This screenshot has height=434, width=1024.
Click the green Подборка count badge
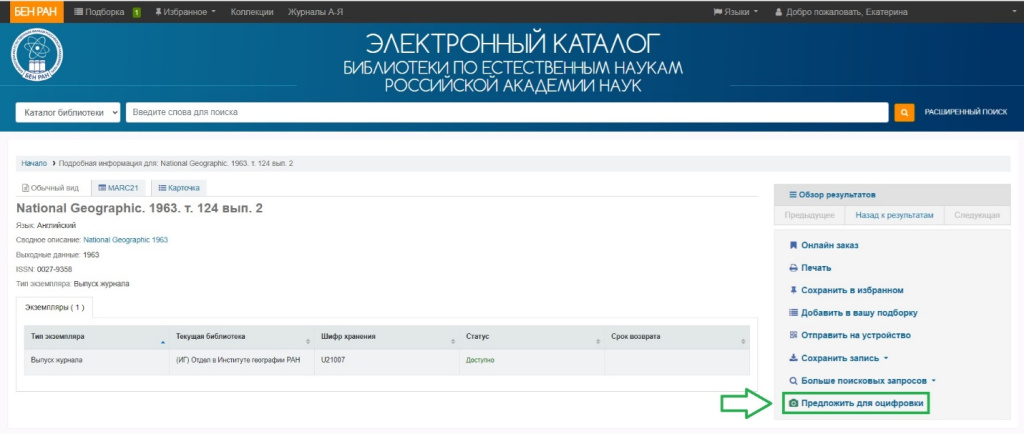coord(136,12)
